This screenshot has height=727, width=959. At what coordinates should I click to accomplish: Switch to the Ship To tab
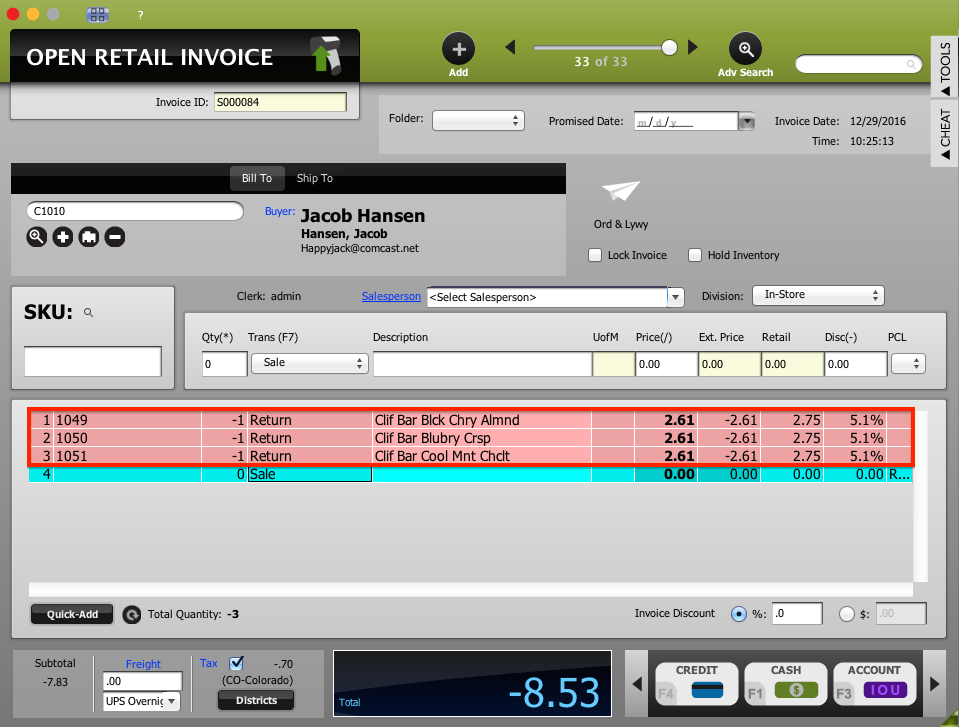314,178
